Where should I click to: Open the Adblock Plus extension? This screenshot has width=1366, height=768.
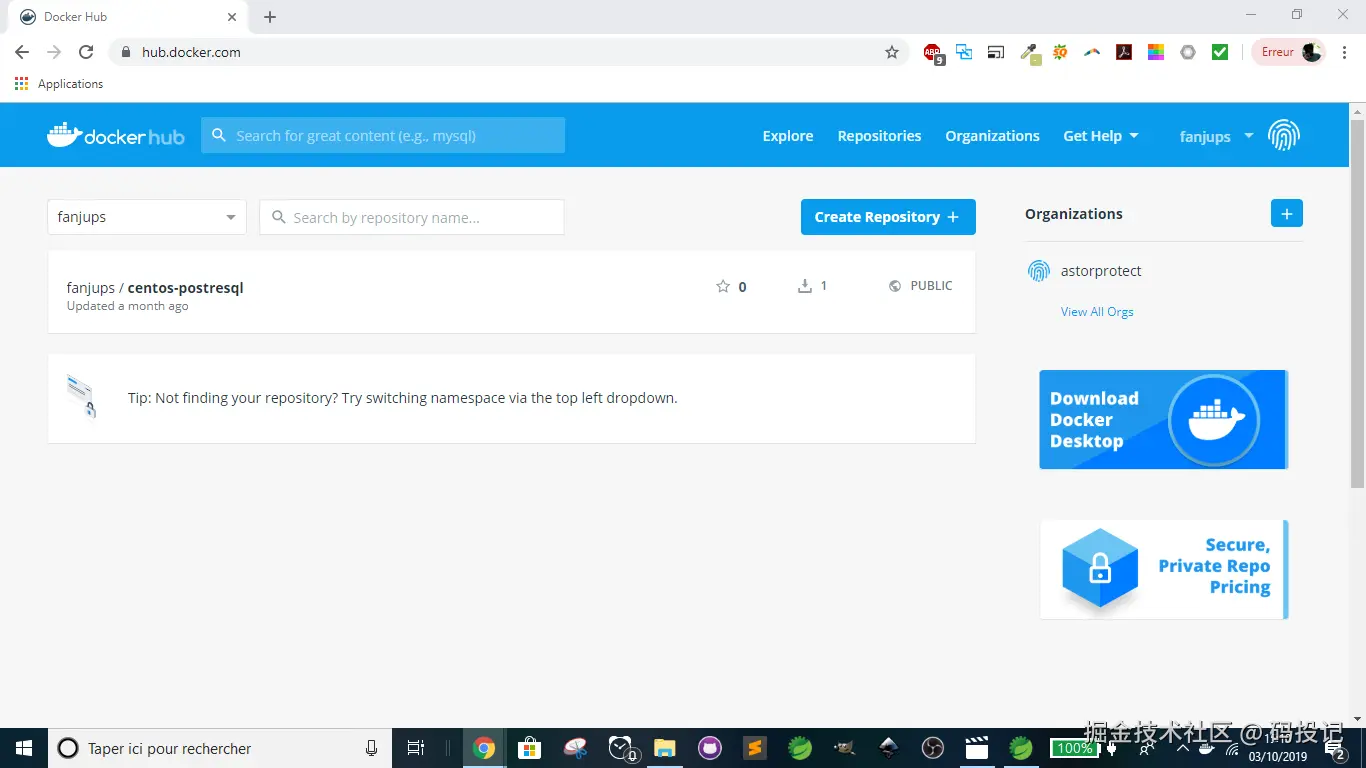(x=933, y=53)
